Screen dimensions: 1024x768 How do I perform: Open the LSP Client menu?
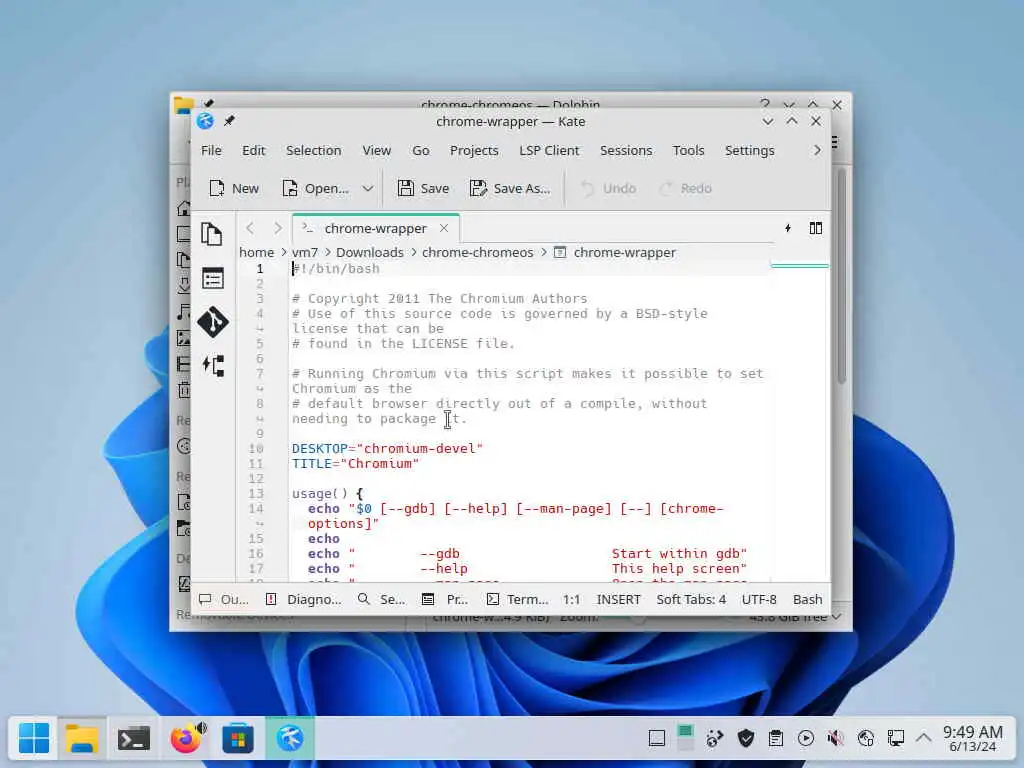(x=549, y=151)
